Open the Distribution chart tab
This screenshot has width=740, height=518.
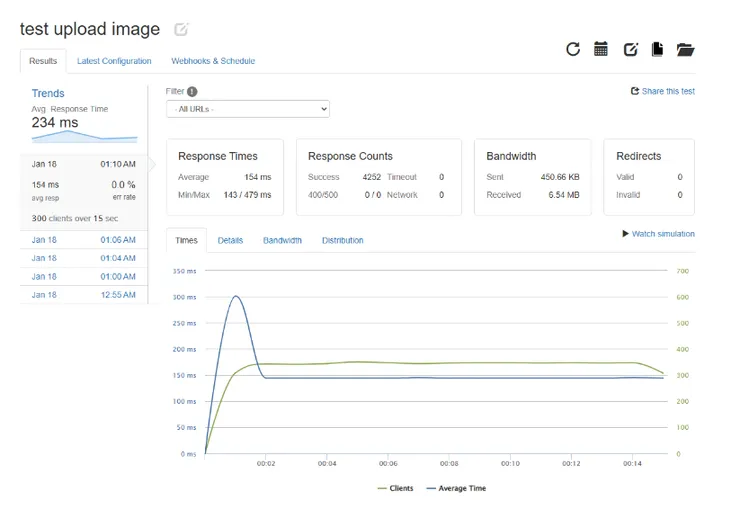point(342,241)
